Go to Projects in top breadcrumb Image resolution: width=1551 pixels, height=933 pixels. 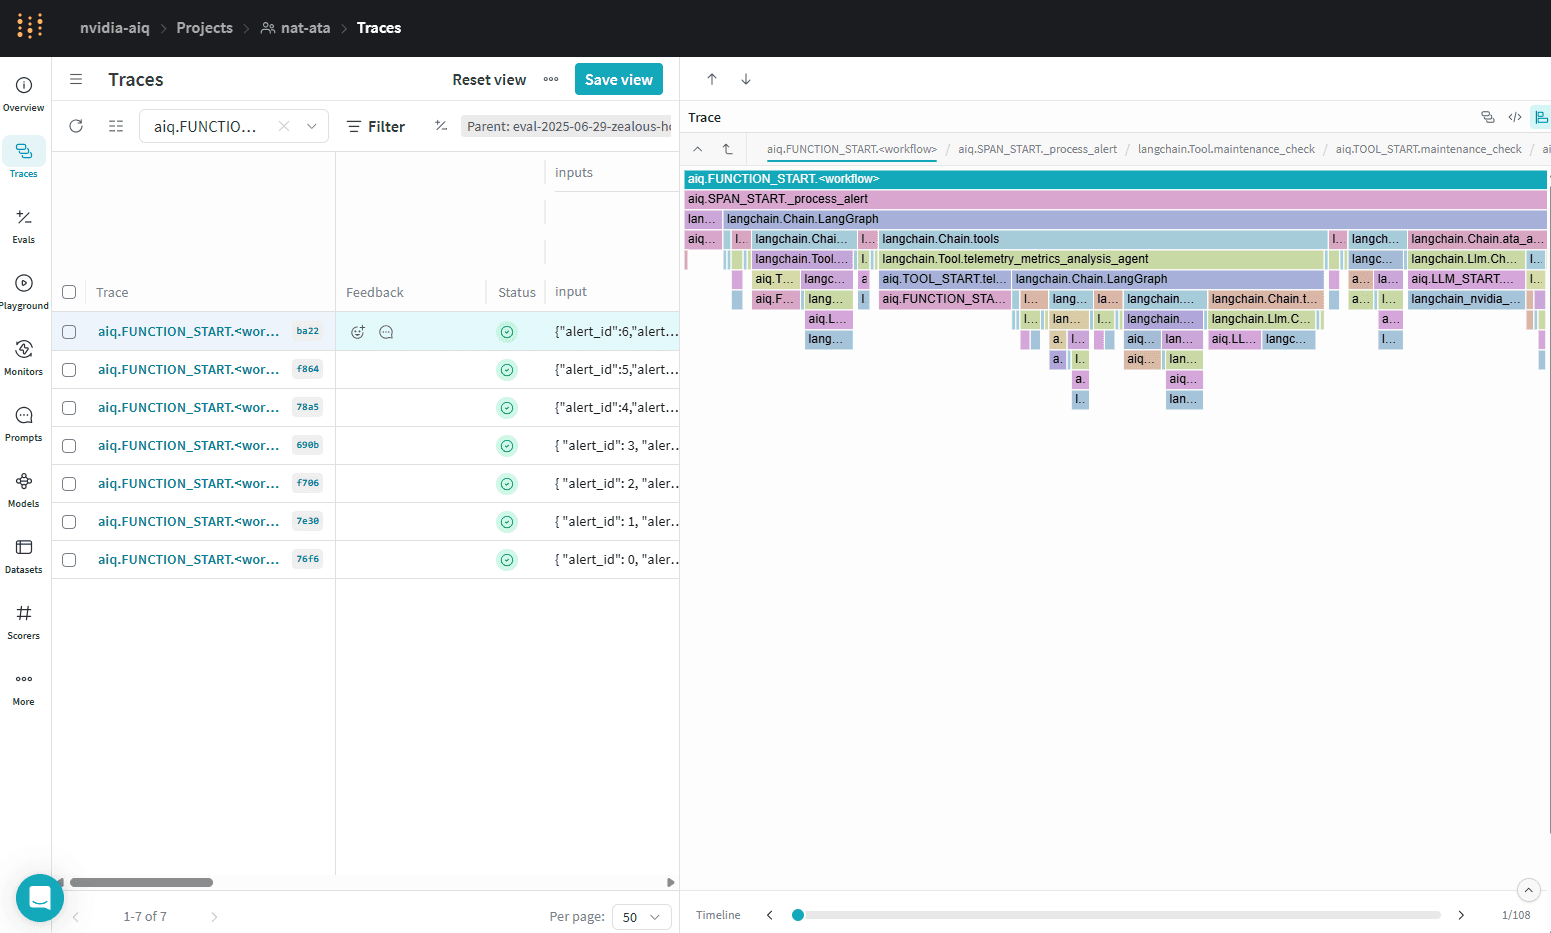[204, 28]
